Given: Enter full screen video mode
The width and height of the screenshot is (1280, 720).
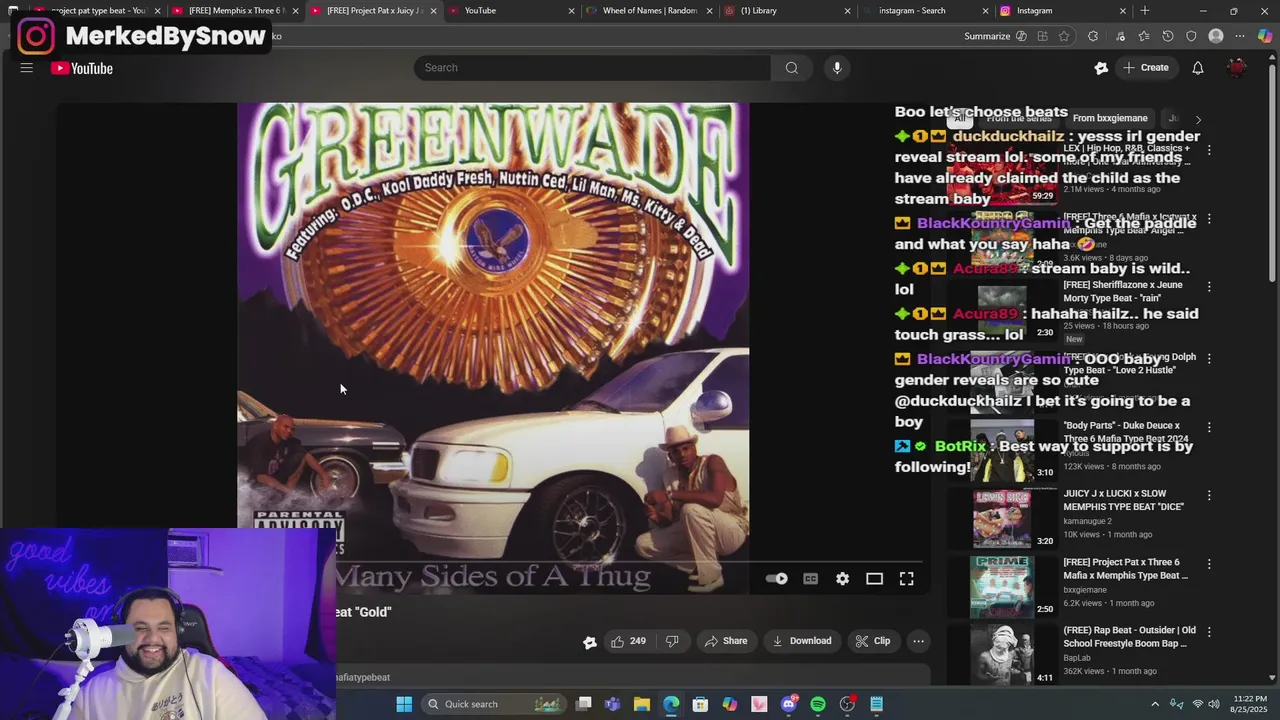Looking at the screenshot, I should coord(906,579).
